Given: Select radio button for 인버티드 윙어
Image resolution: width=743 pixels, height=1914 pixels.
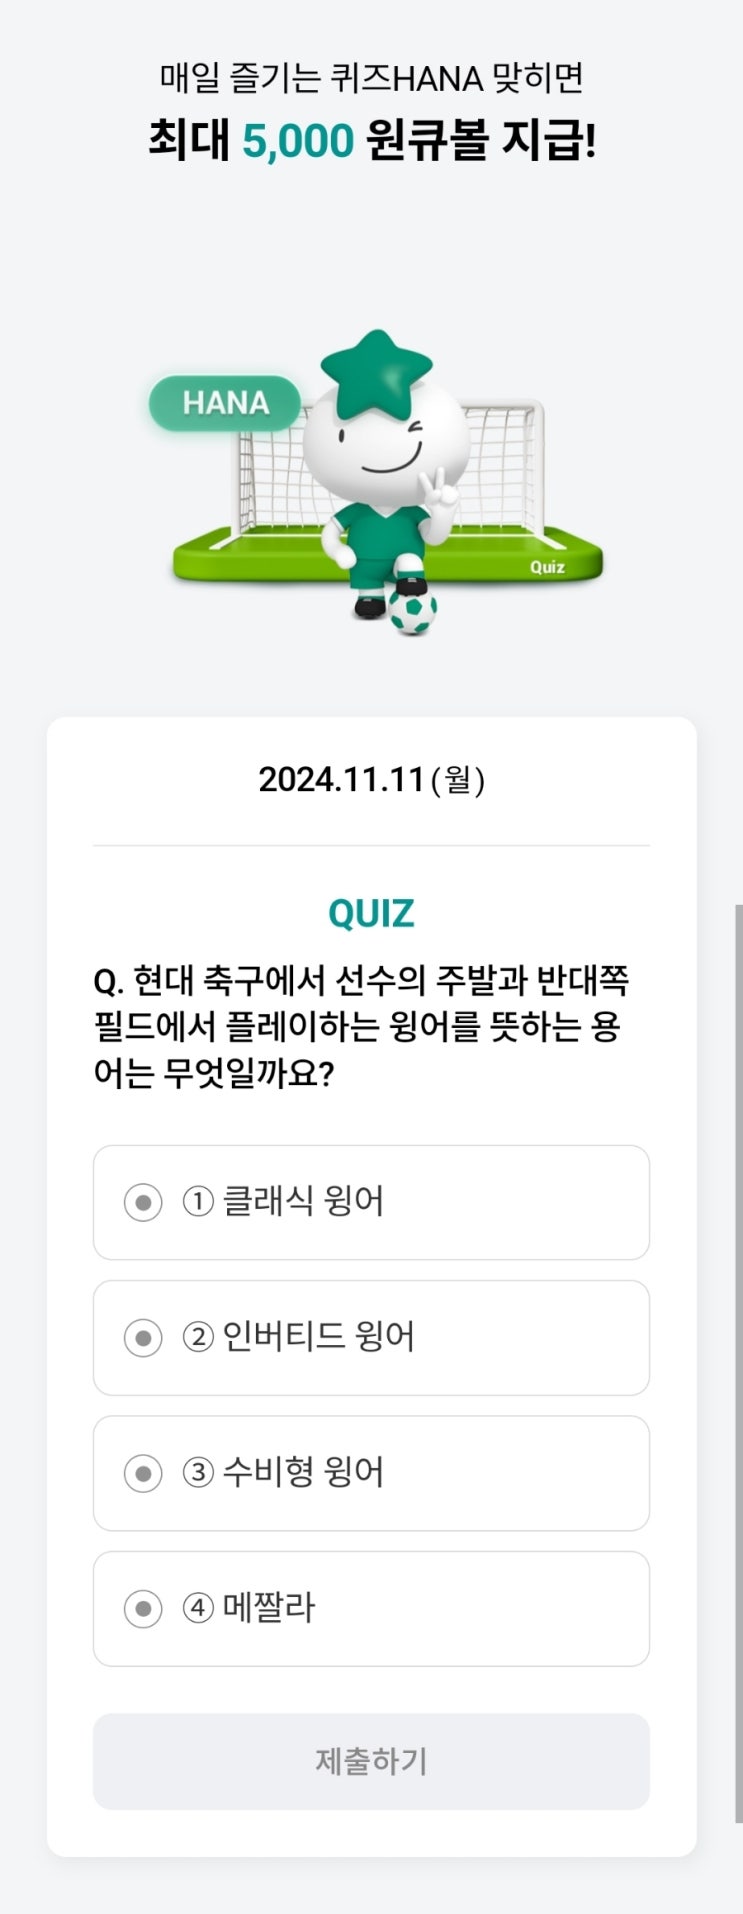Looking at the screenshot, I should tap(143, 1338).
